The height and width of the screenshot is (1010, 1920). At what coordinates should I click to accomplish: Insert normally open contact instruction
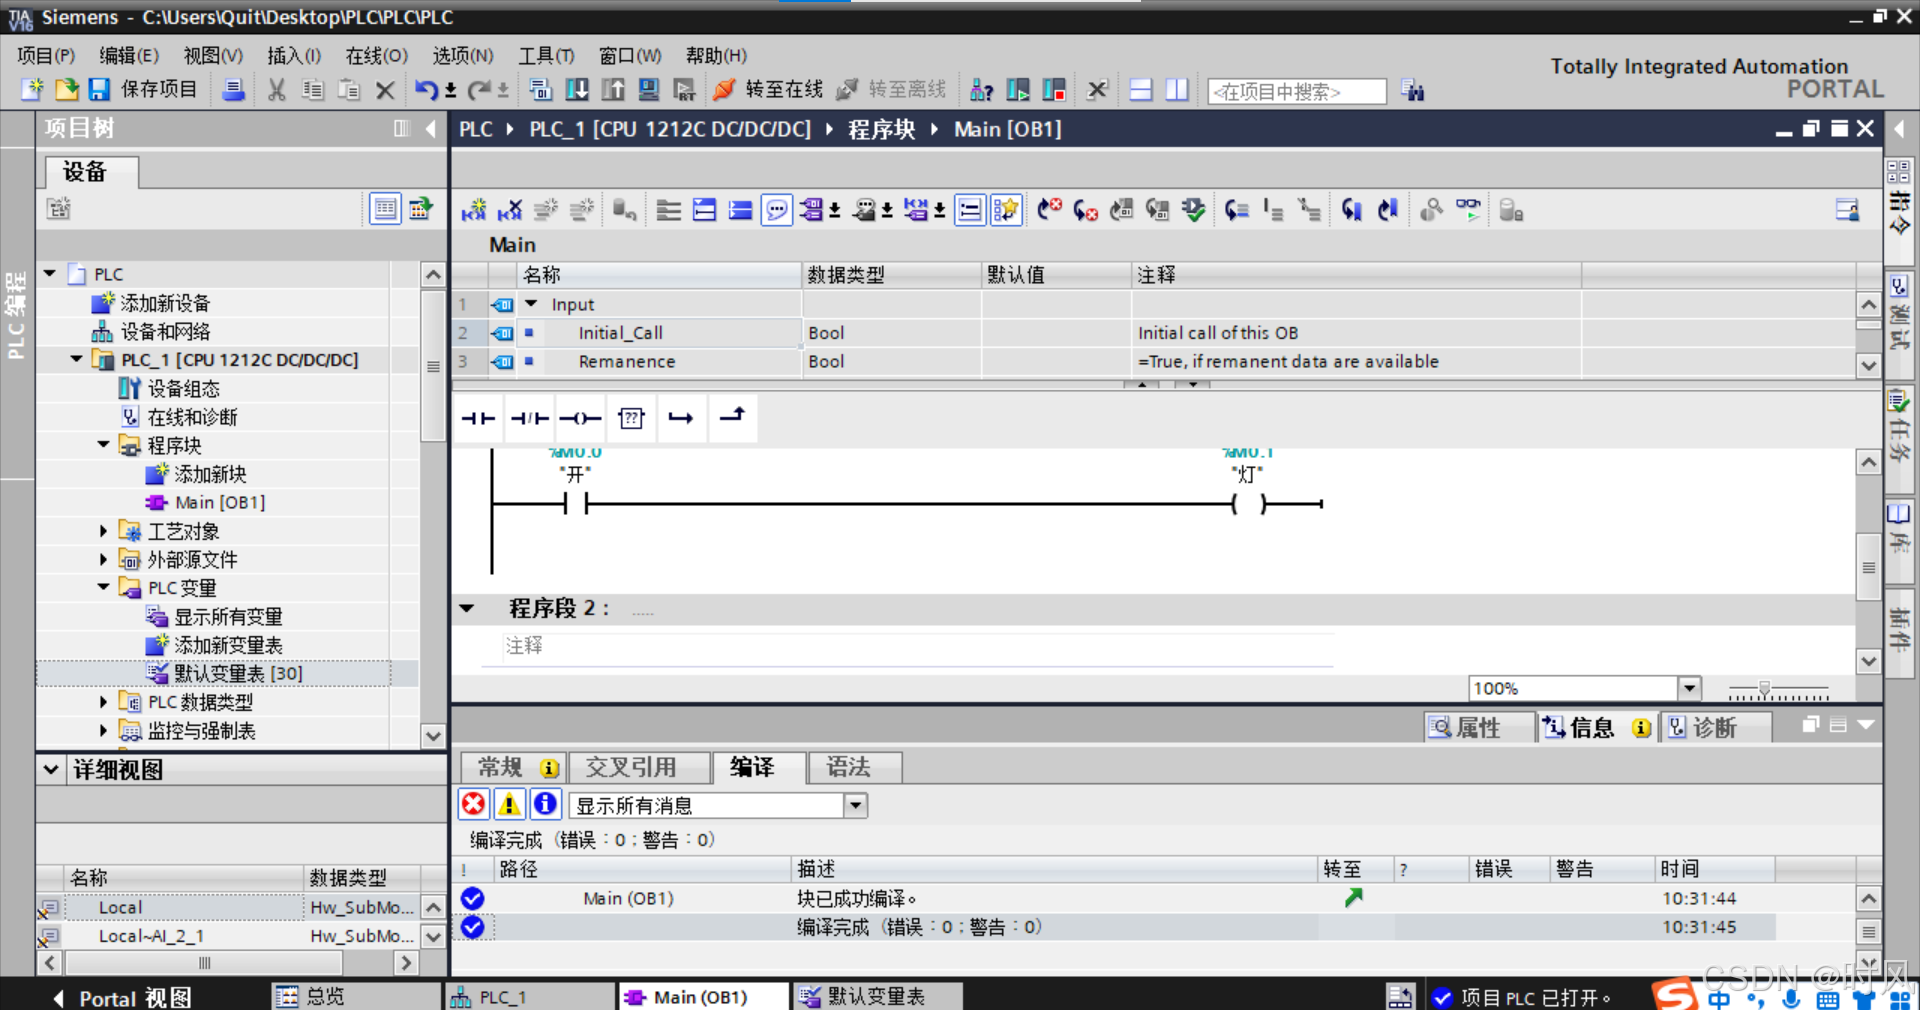(478, 418)
